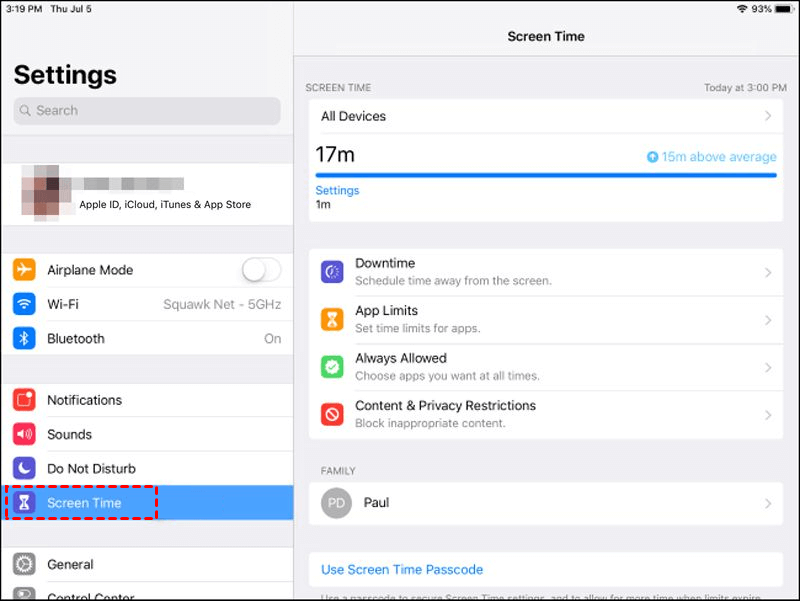This screenshot has height=601, width=800.
Task: Tap Block inappropriate content text
Action: 430,423
